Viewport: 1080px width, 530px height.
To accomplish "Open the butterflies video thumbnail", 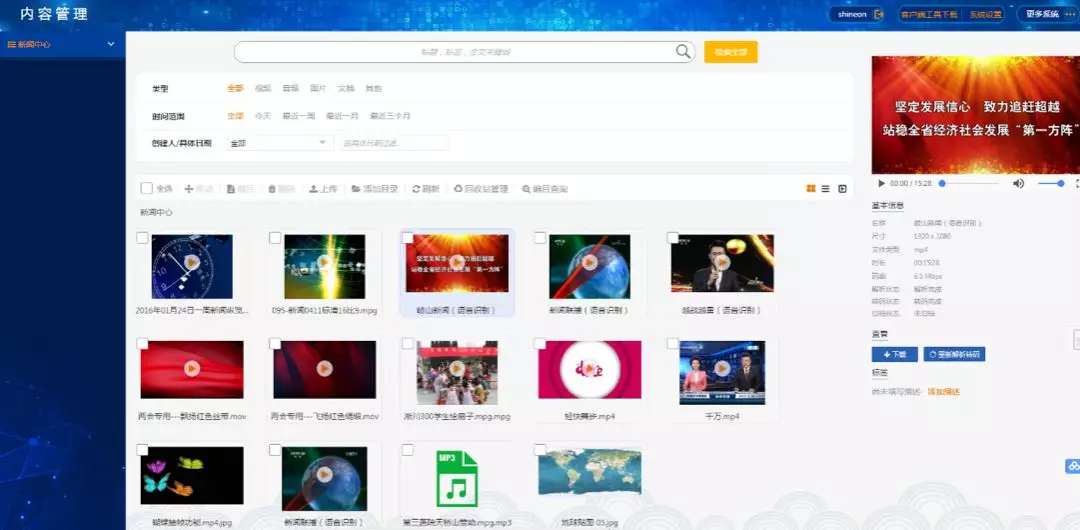I will pyautogui.click(x=192, y=476).
